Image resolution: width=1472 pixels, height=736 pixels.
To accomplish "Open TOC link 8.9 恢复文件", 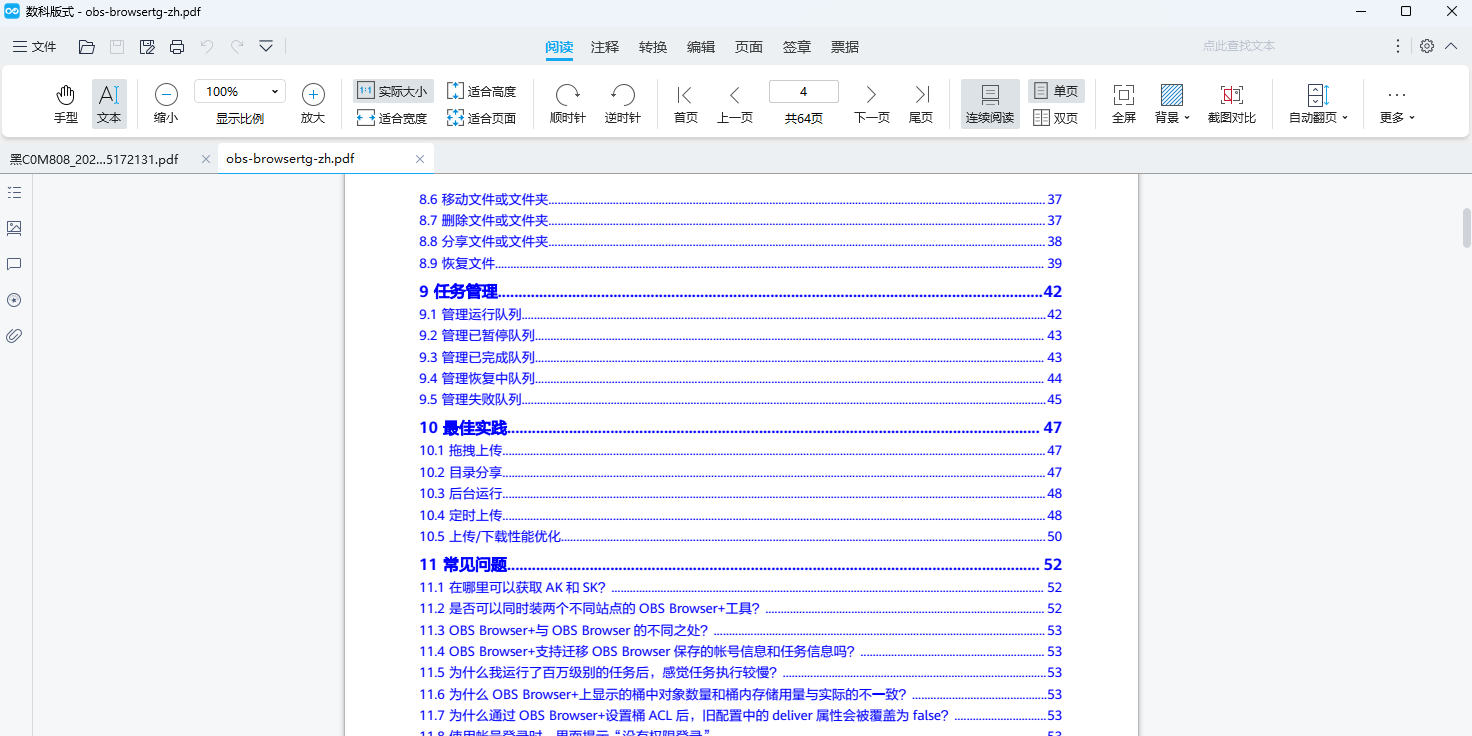I will click(x=740, y=264).
